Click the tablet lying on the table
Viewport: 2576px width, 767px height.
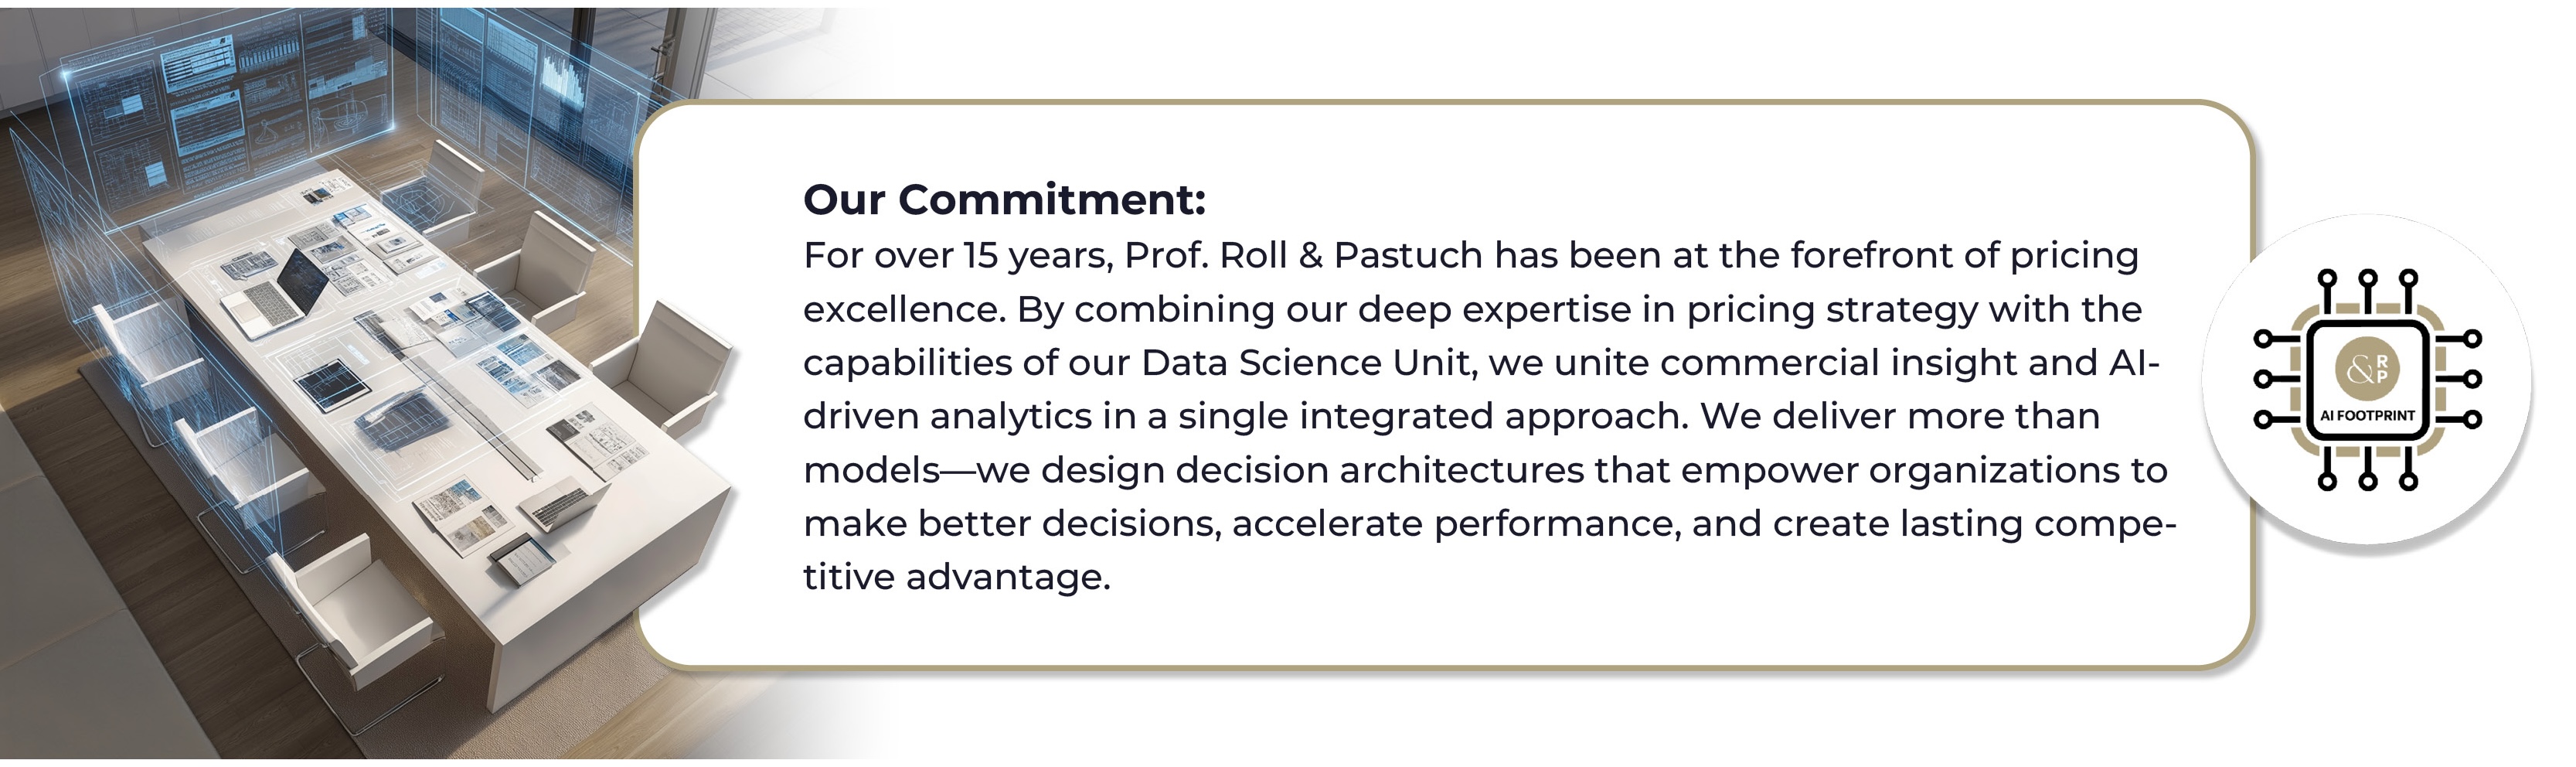334,385
